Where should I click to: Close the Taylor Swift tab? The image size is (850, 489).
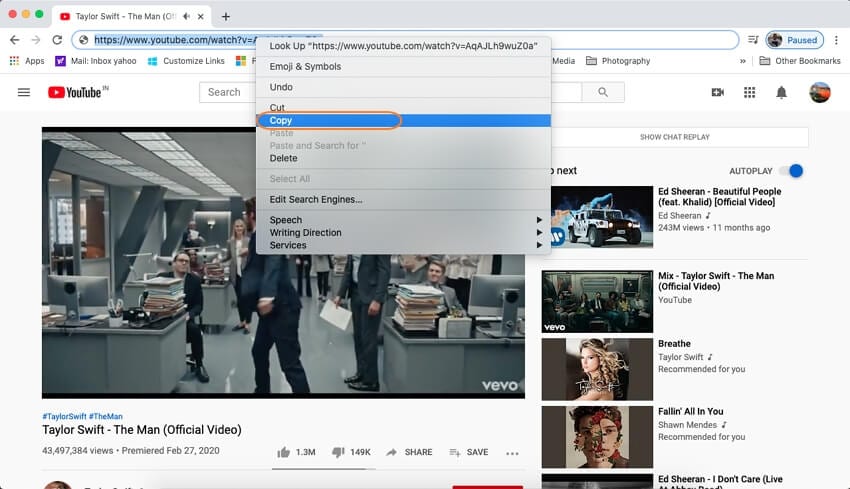tap(201, 16)
